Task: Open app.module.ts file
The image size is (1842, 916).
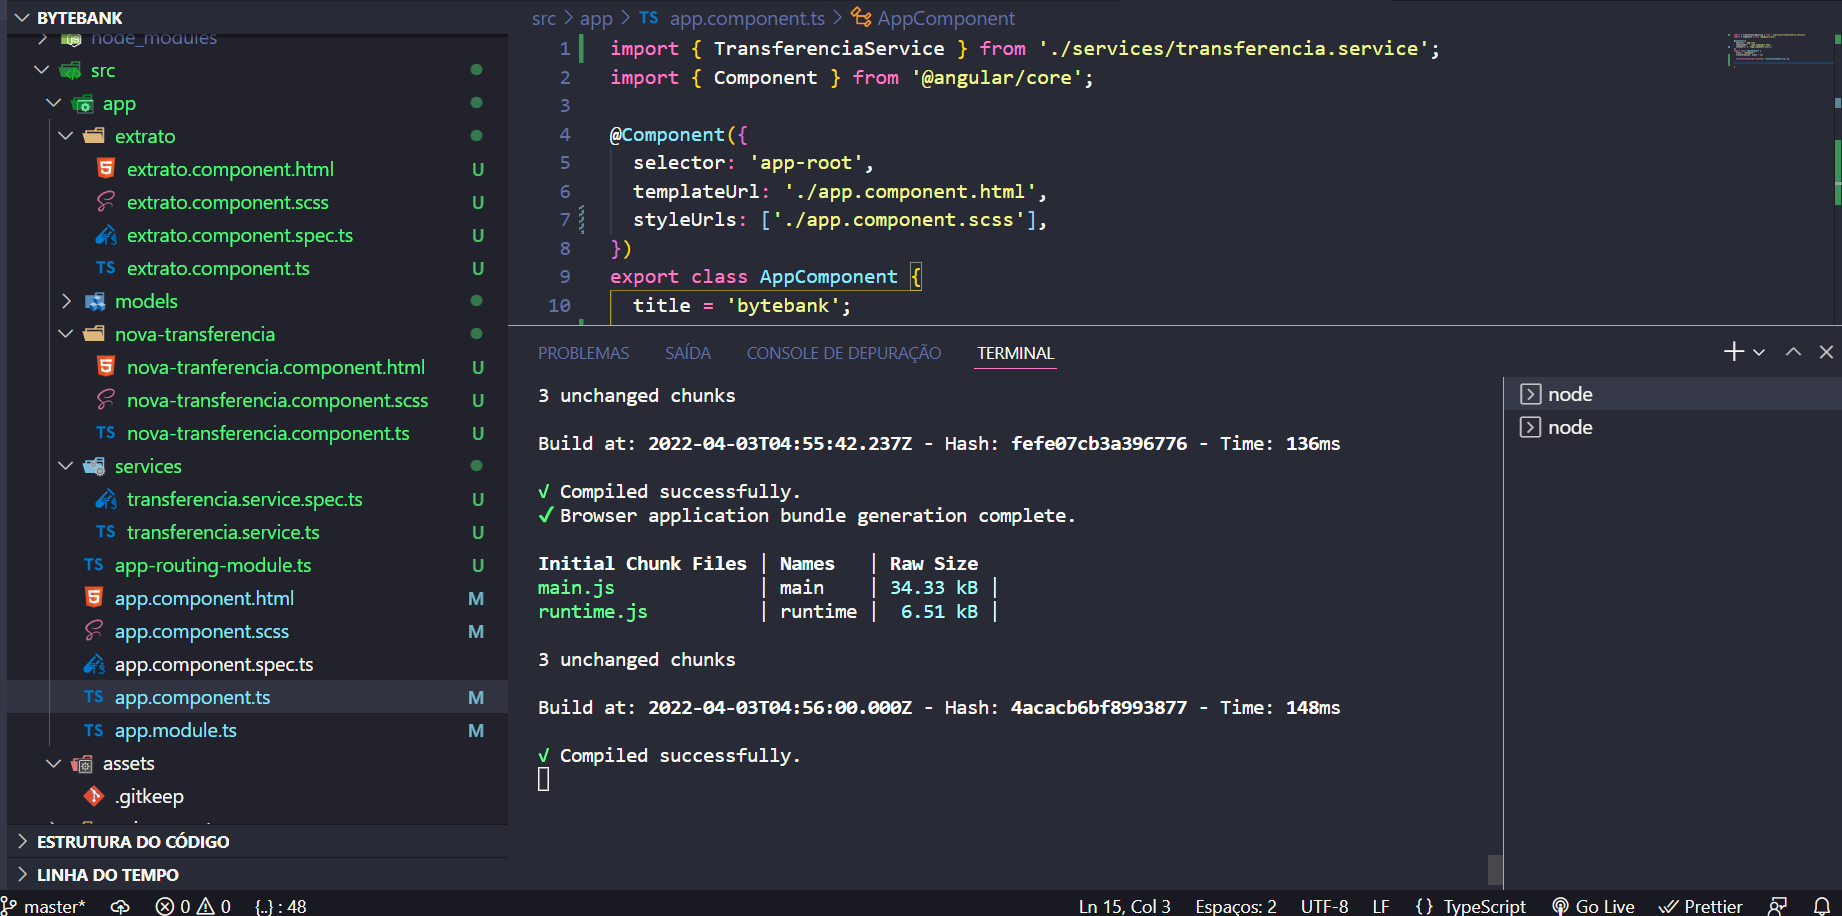Action: point(175,730)
